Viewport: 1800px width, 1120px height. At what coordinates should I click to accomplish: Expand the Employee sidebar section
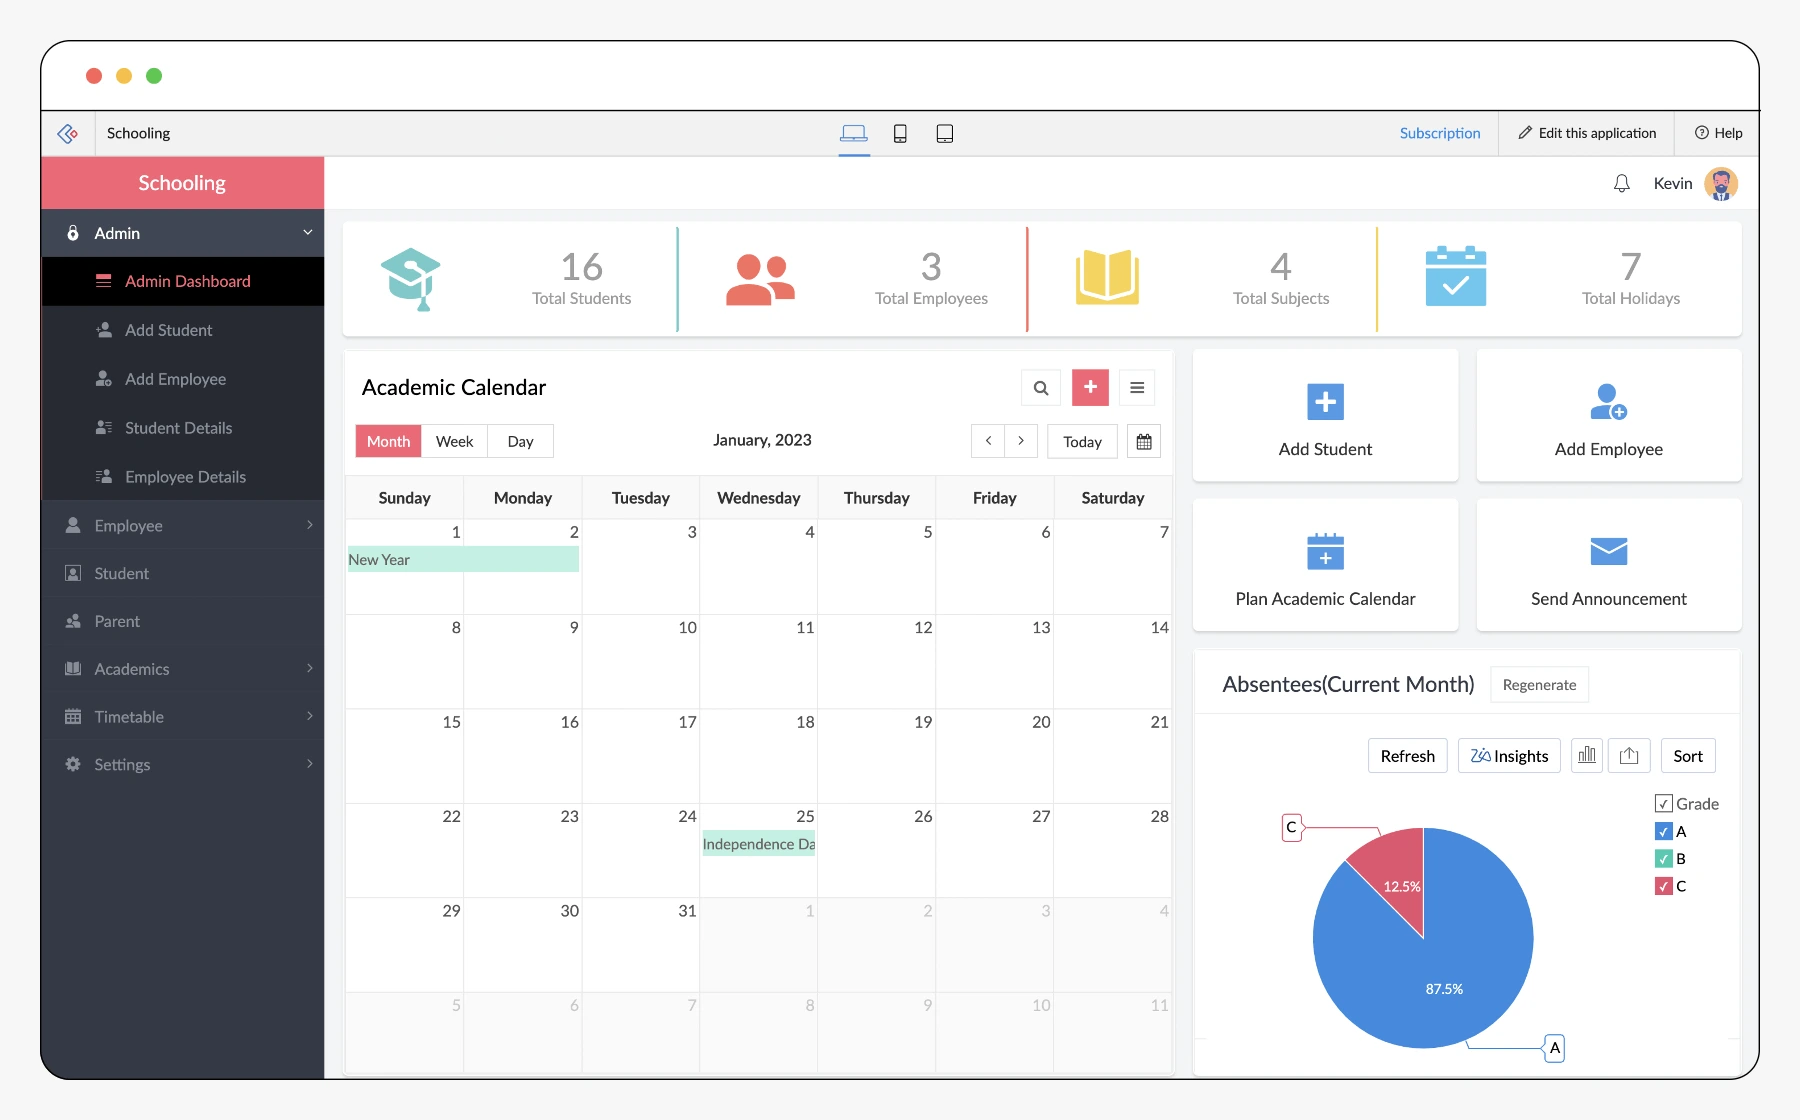pyautogui.click(x=182, y=525)
